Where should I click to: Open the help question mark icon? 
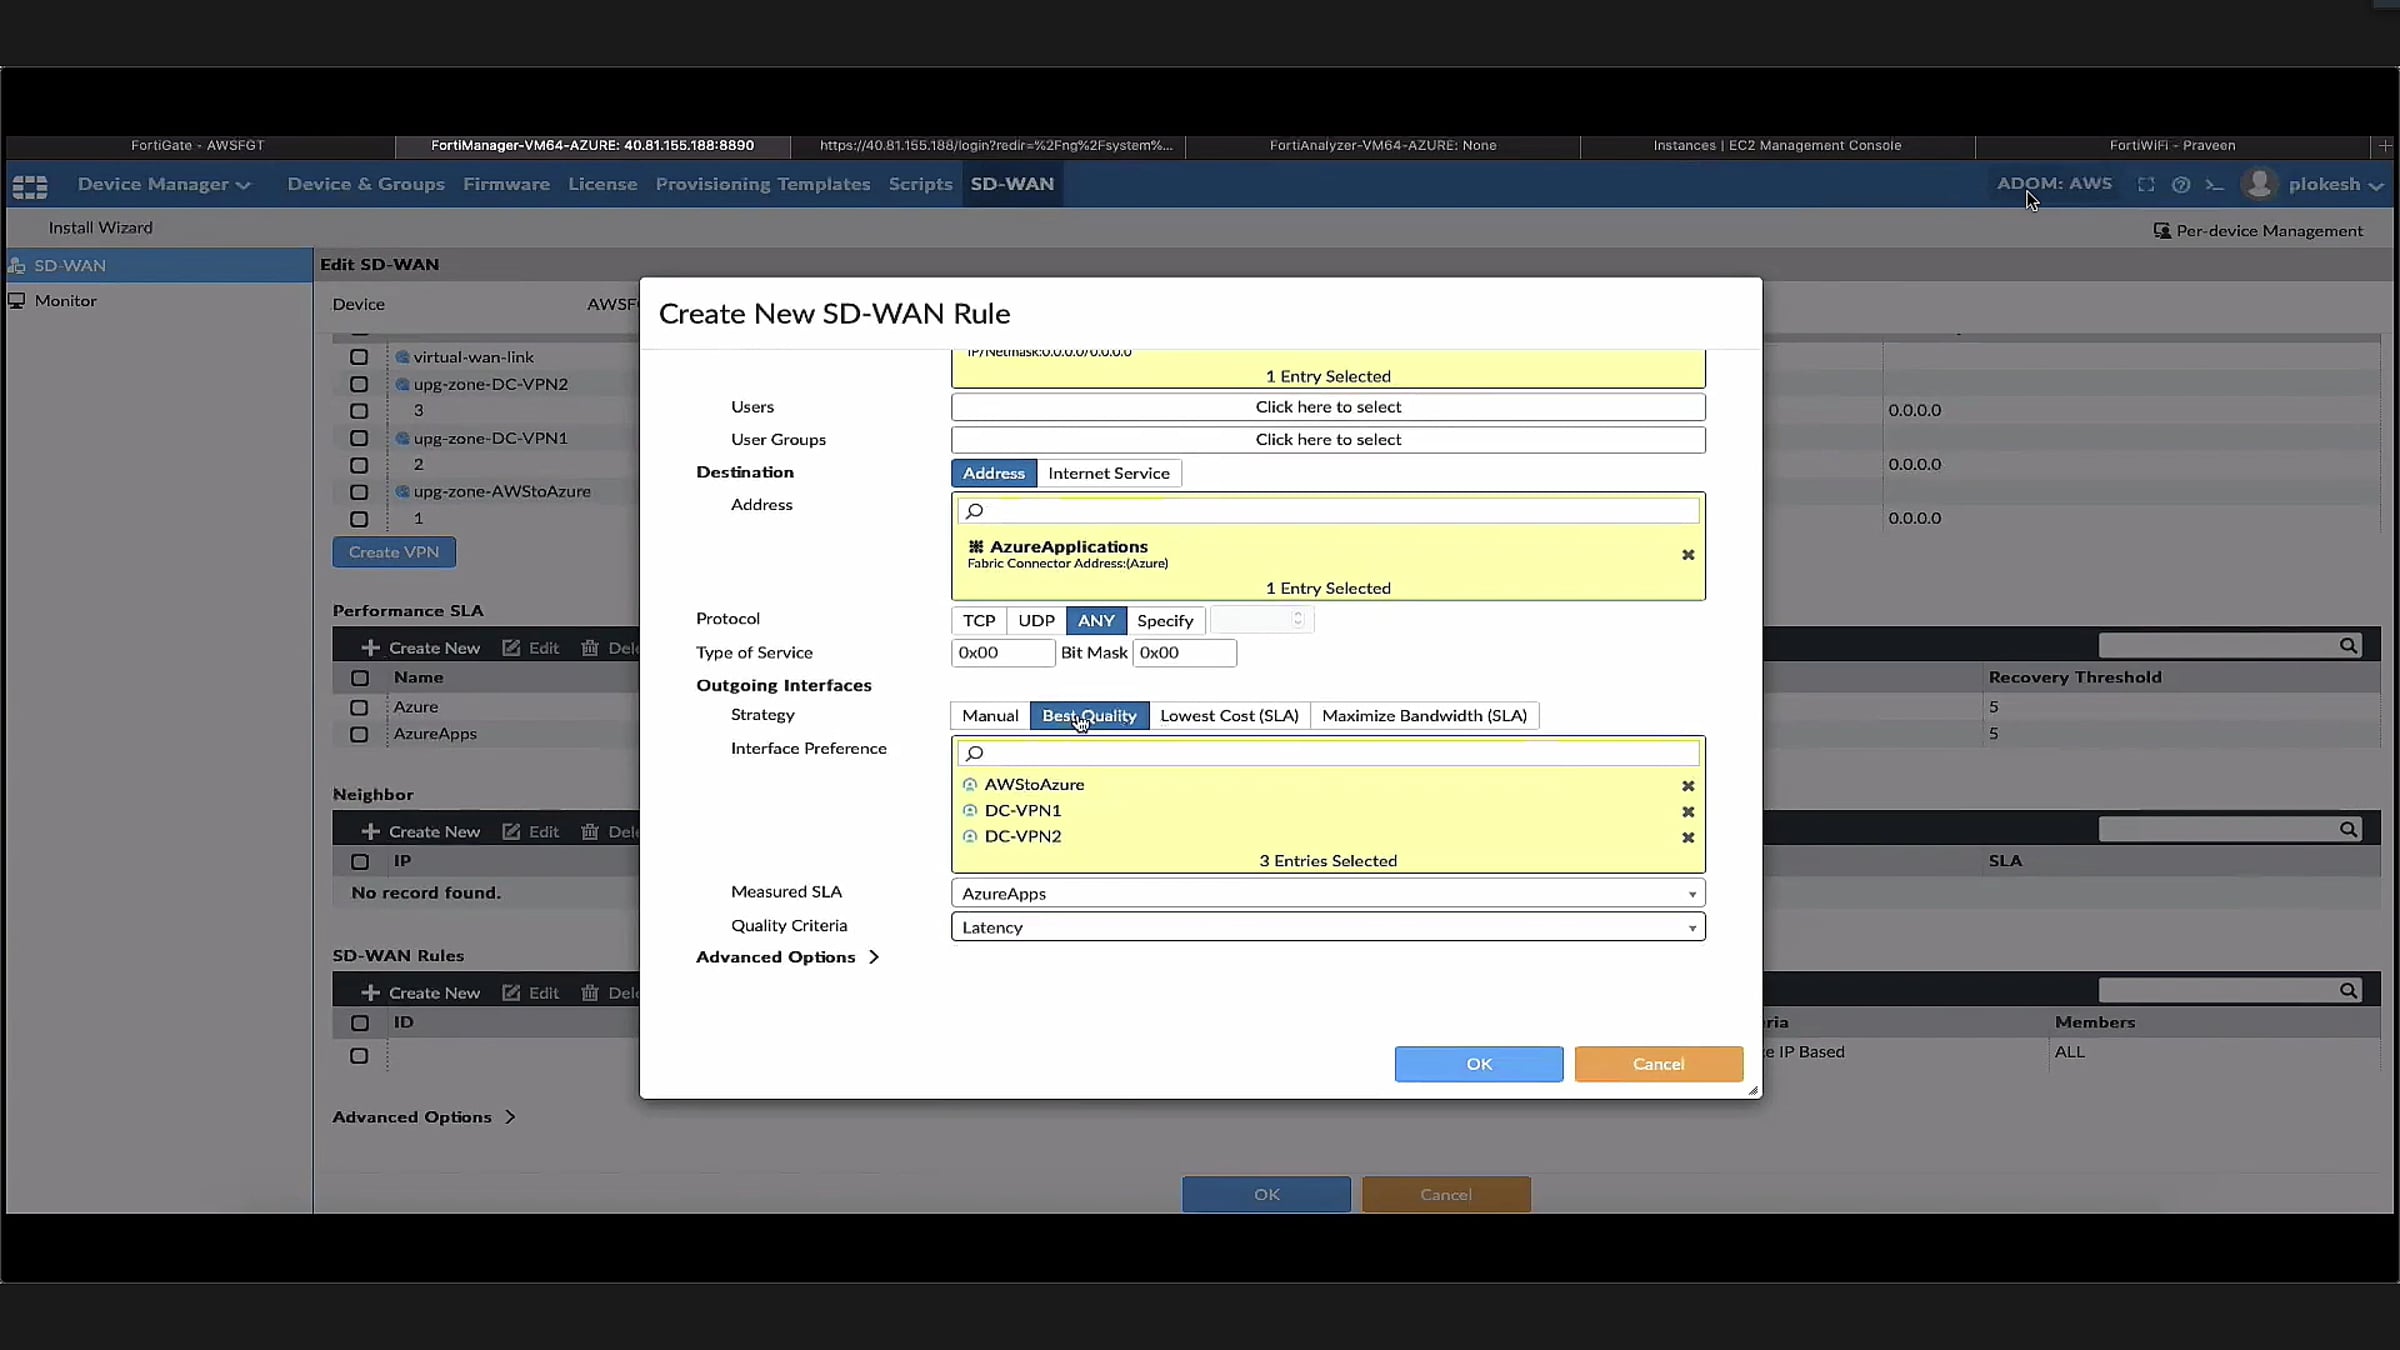coord(2181,185)
